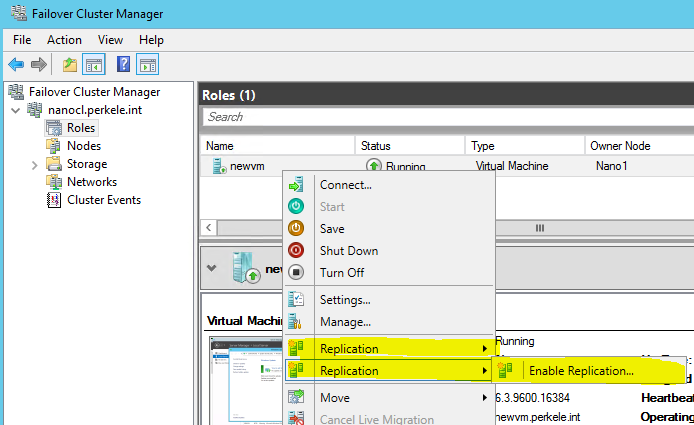Collapse the nanocl.perkele.int cluster node
This screenshot has width=694, height=425.
16,110
